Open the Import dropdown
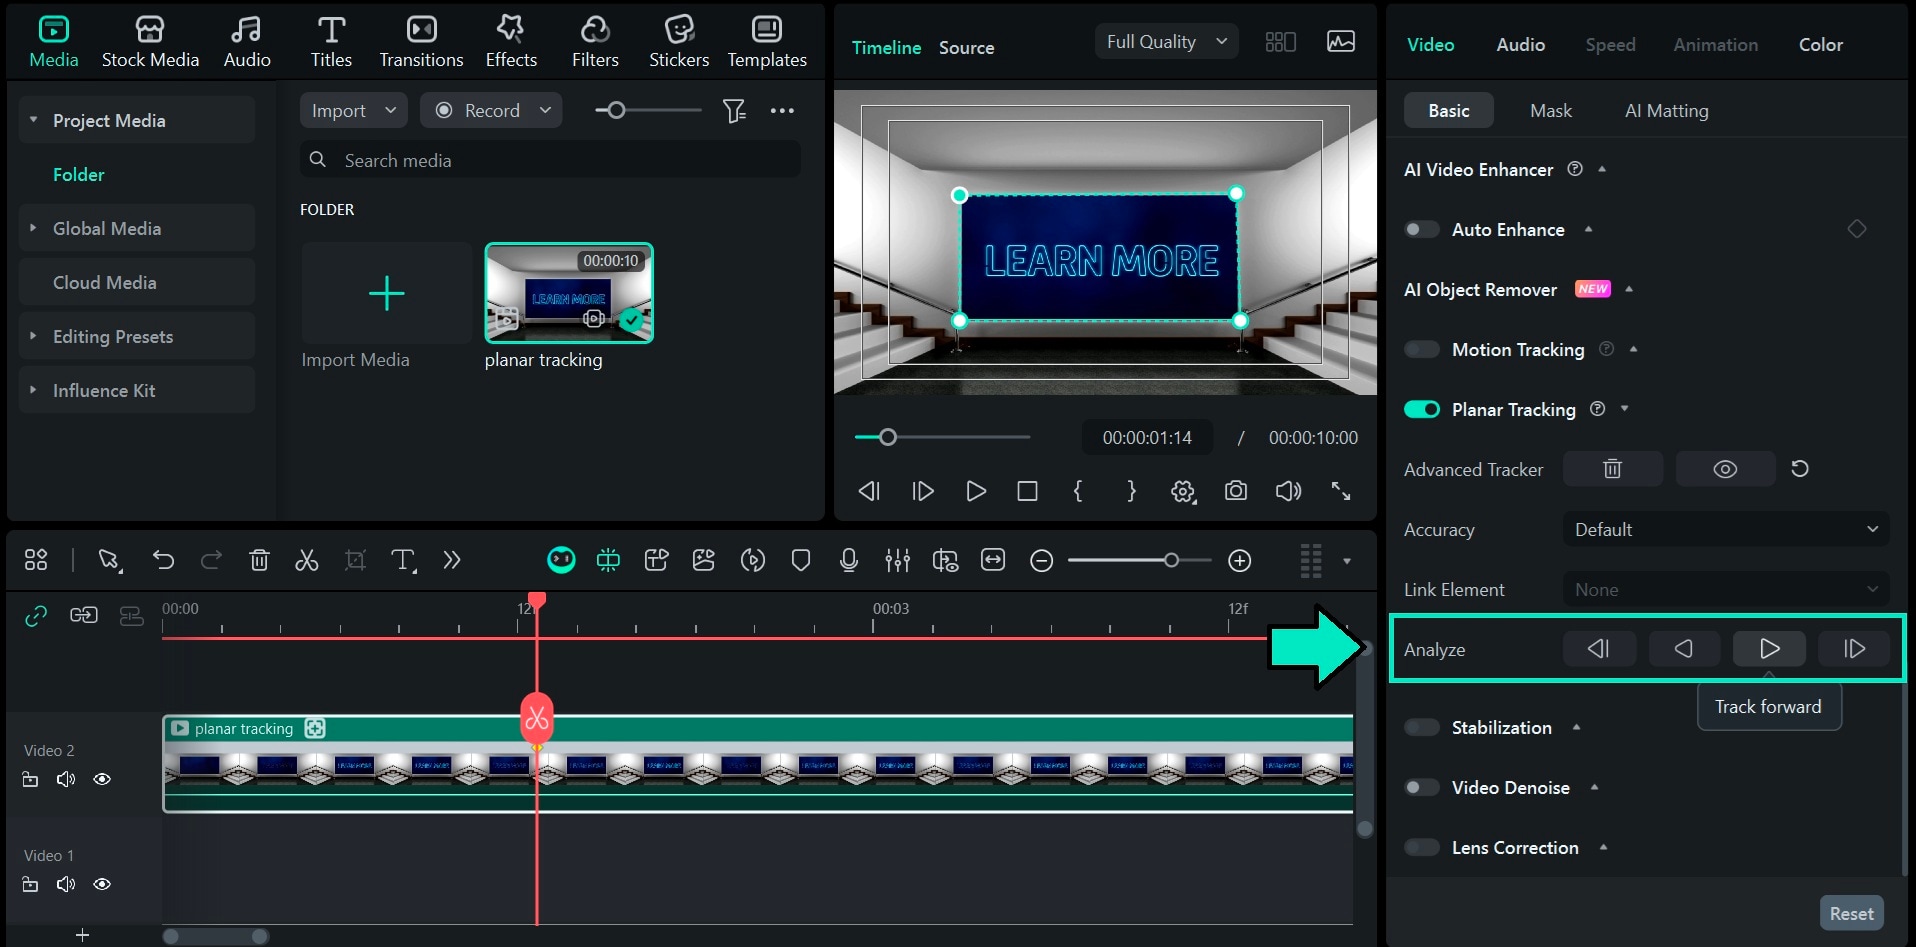 point(354,111)
